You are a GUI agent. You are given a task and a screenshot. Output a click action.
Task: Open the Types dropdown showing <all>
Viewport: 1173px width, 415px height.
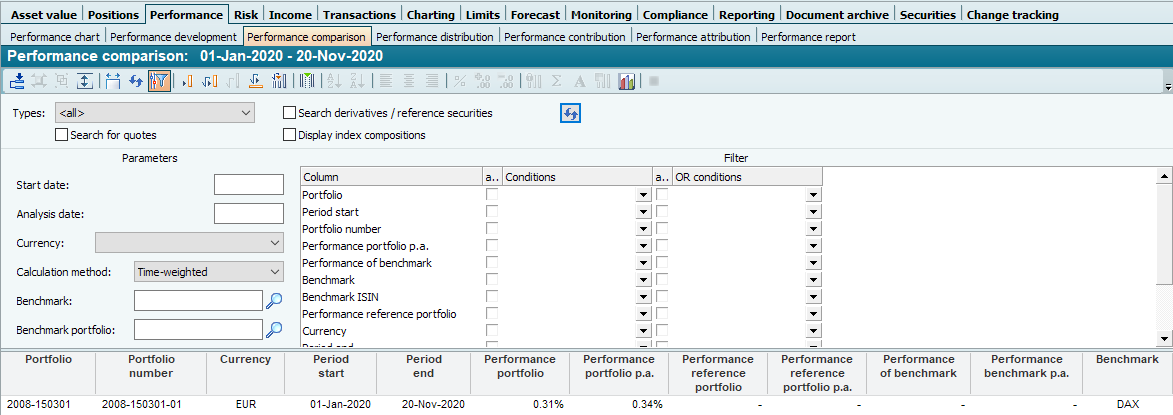pos(154,114)
